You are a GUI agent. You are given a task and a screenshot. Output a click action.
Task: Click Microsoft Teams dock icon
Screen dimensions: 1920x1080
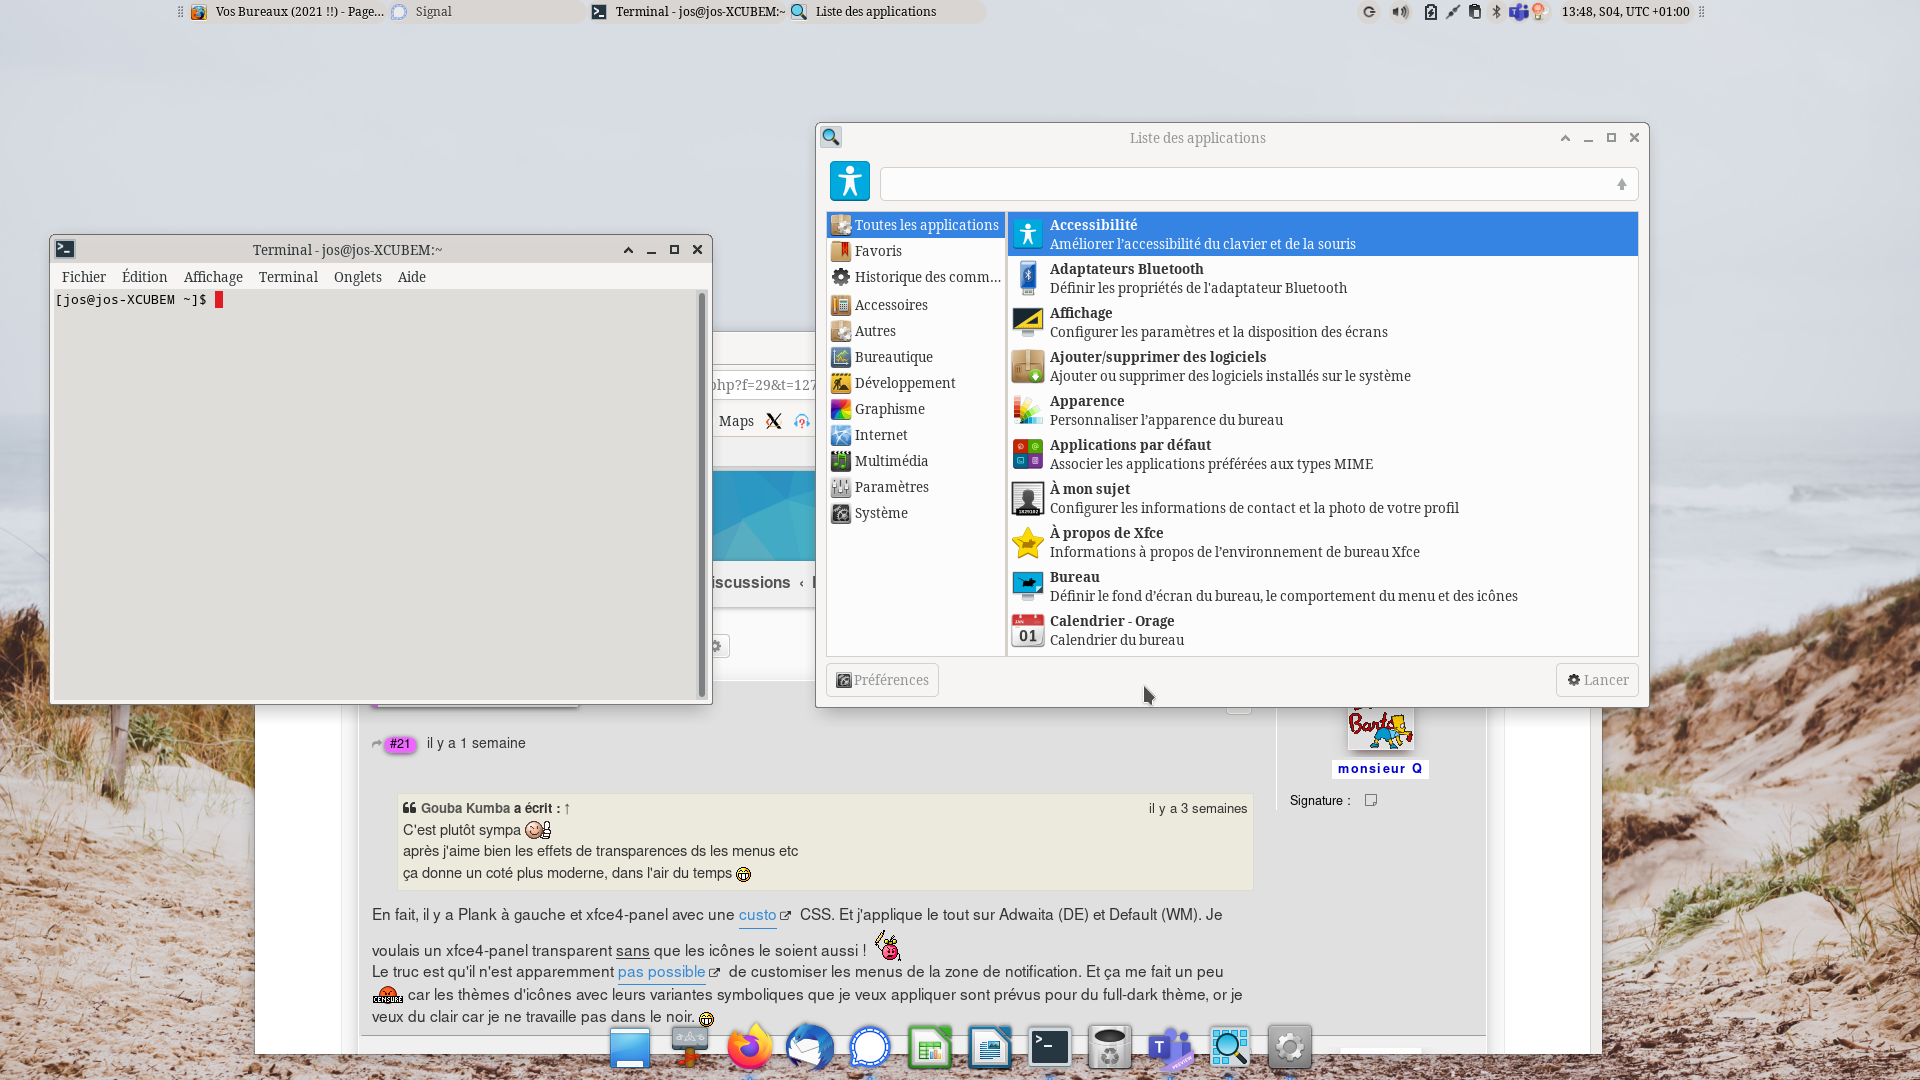pyautogui.click(x=1169, y=1047)
